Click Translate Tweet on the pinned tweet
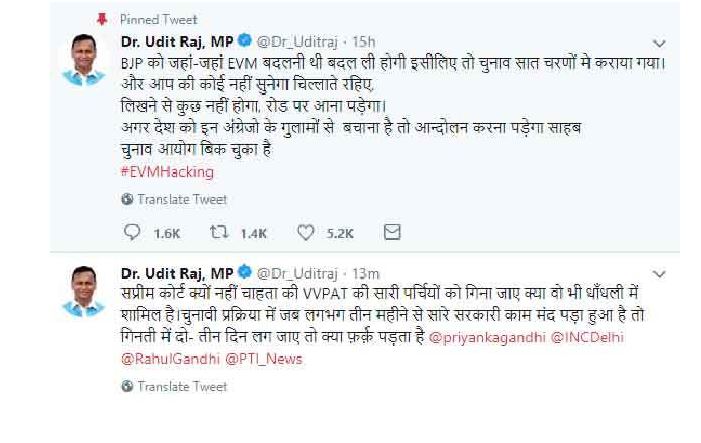Image resolution: width=701 pixels, height=443 pixels. [181, 199]
